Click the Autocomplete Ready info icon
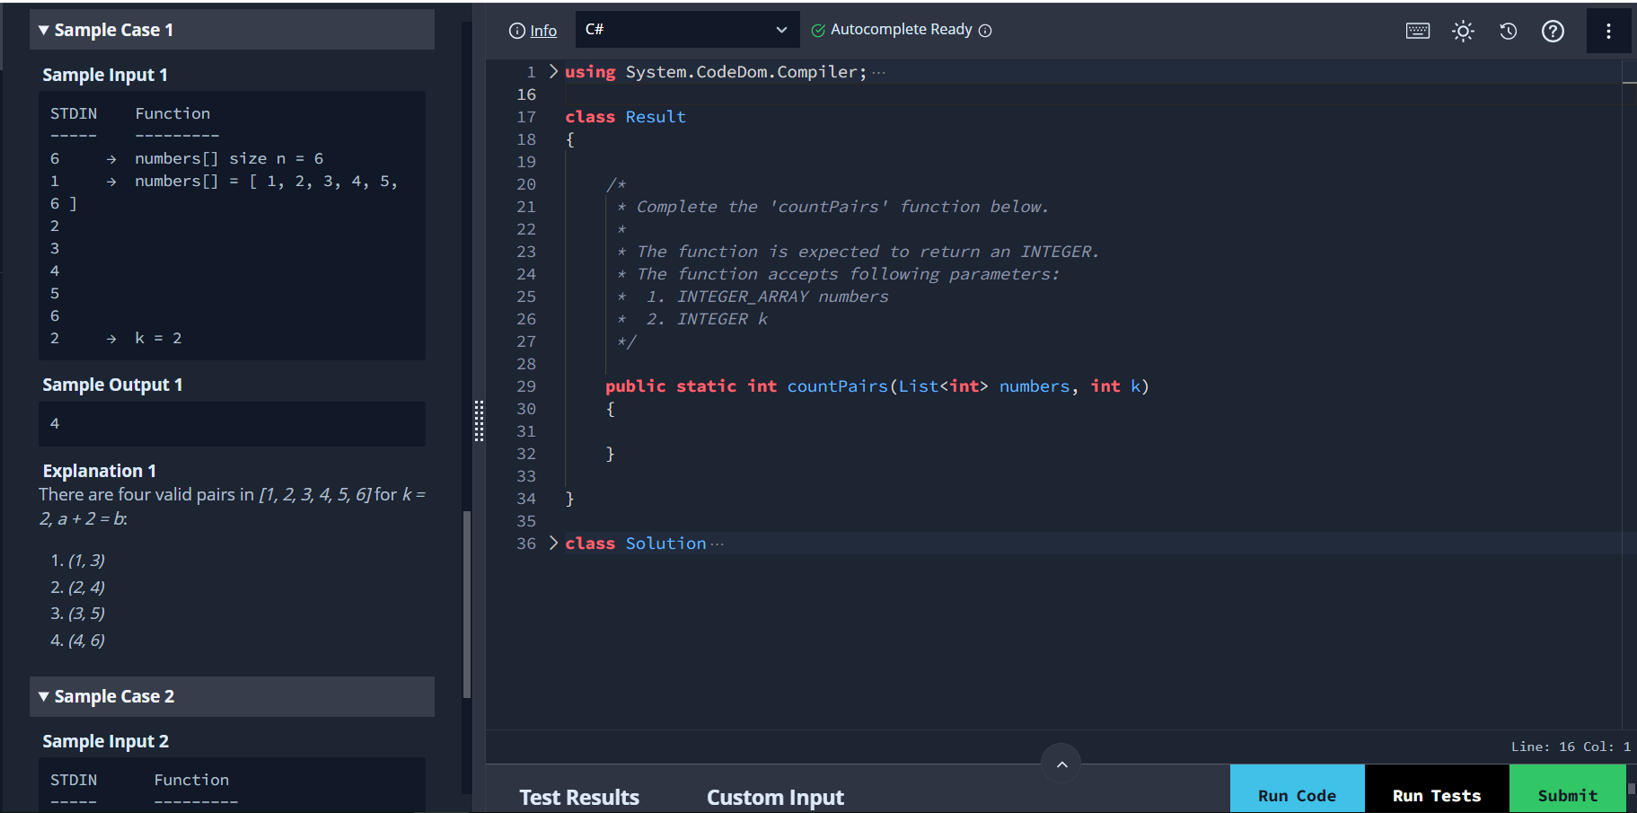1637x813 pixels. [985, 30]
